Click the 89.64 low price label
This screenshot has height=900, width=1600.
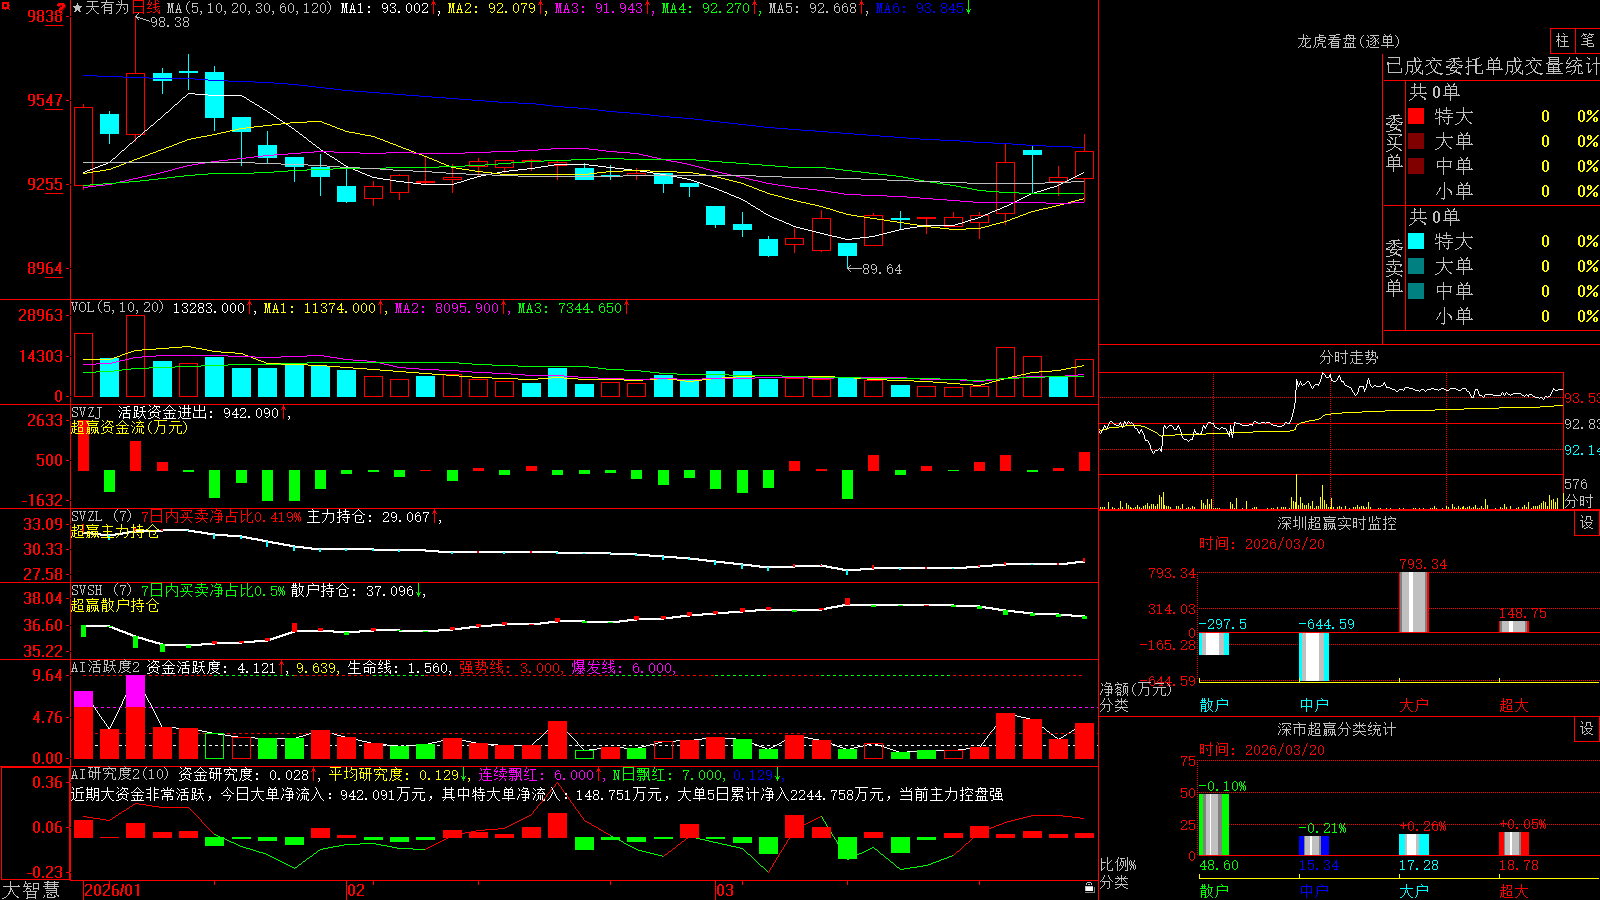click(881, 269)
